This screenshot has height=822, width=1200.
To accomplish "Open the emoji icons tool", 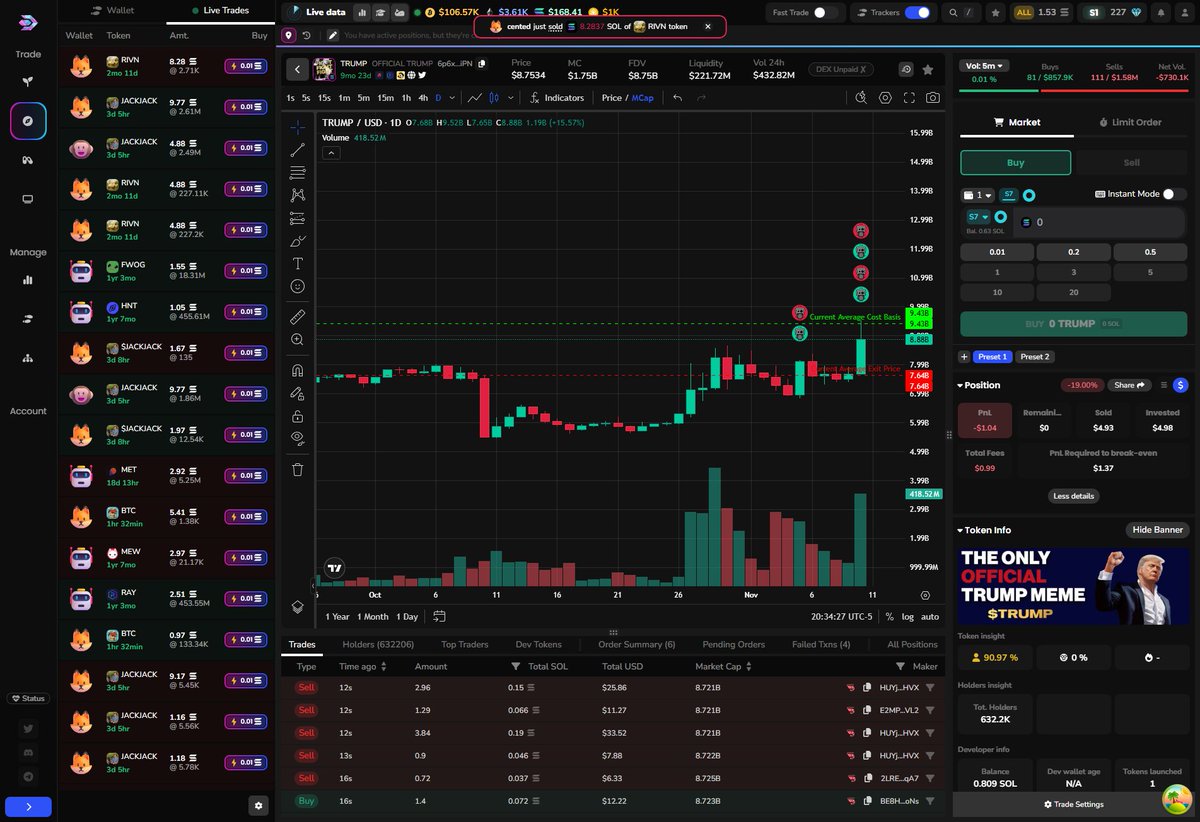I will click(x=297, y=287).
